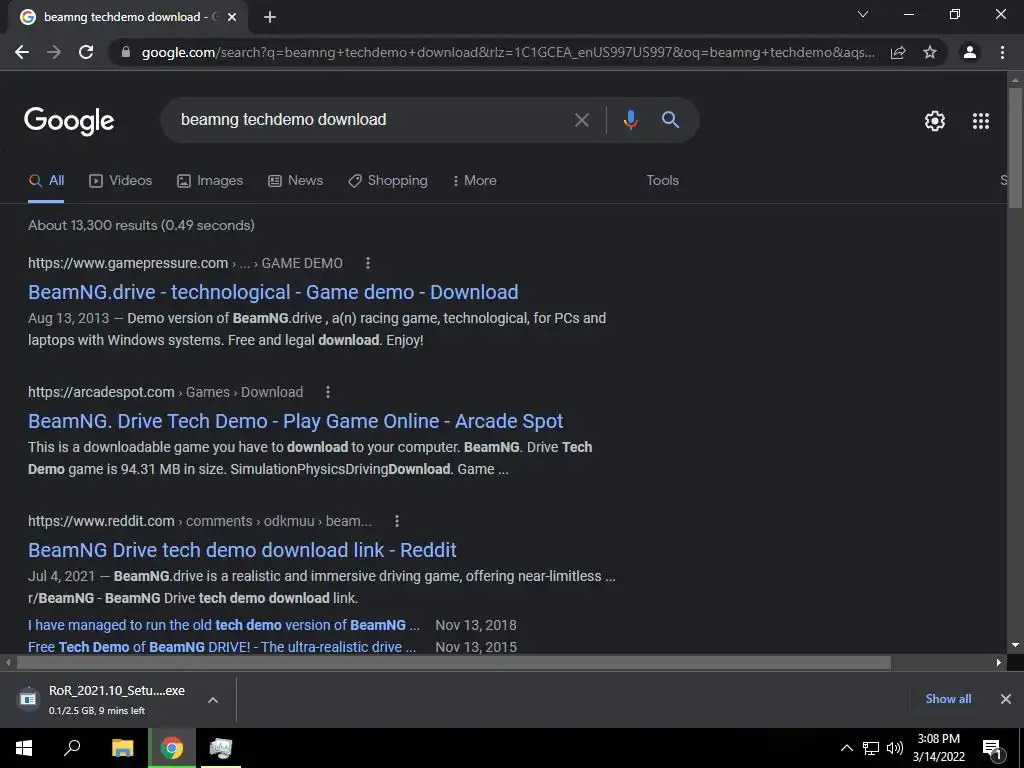Open the taskbar clock and date
1024x768 pixels.
click(x=938, y=748)
